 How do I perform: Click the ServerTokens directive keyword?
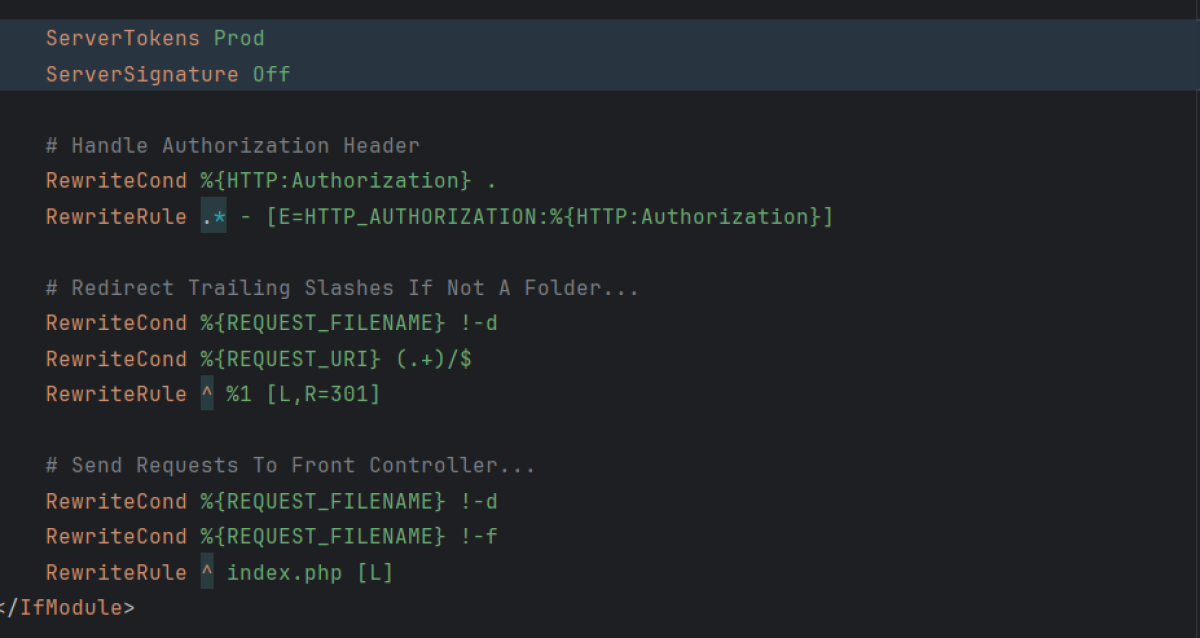(122, 39)
